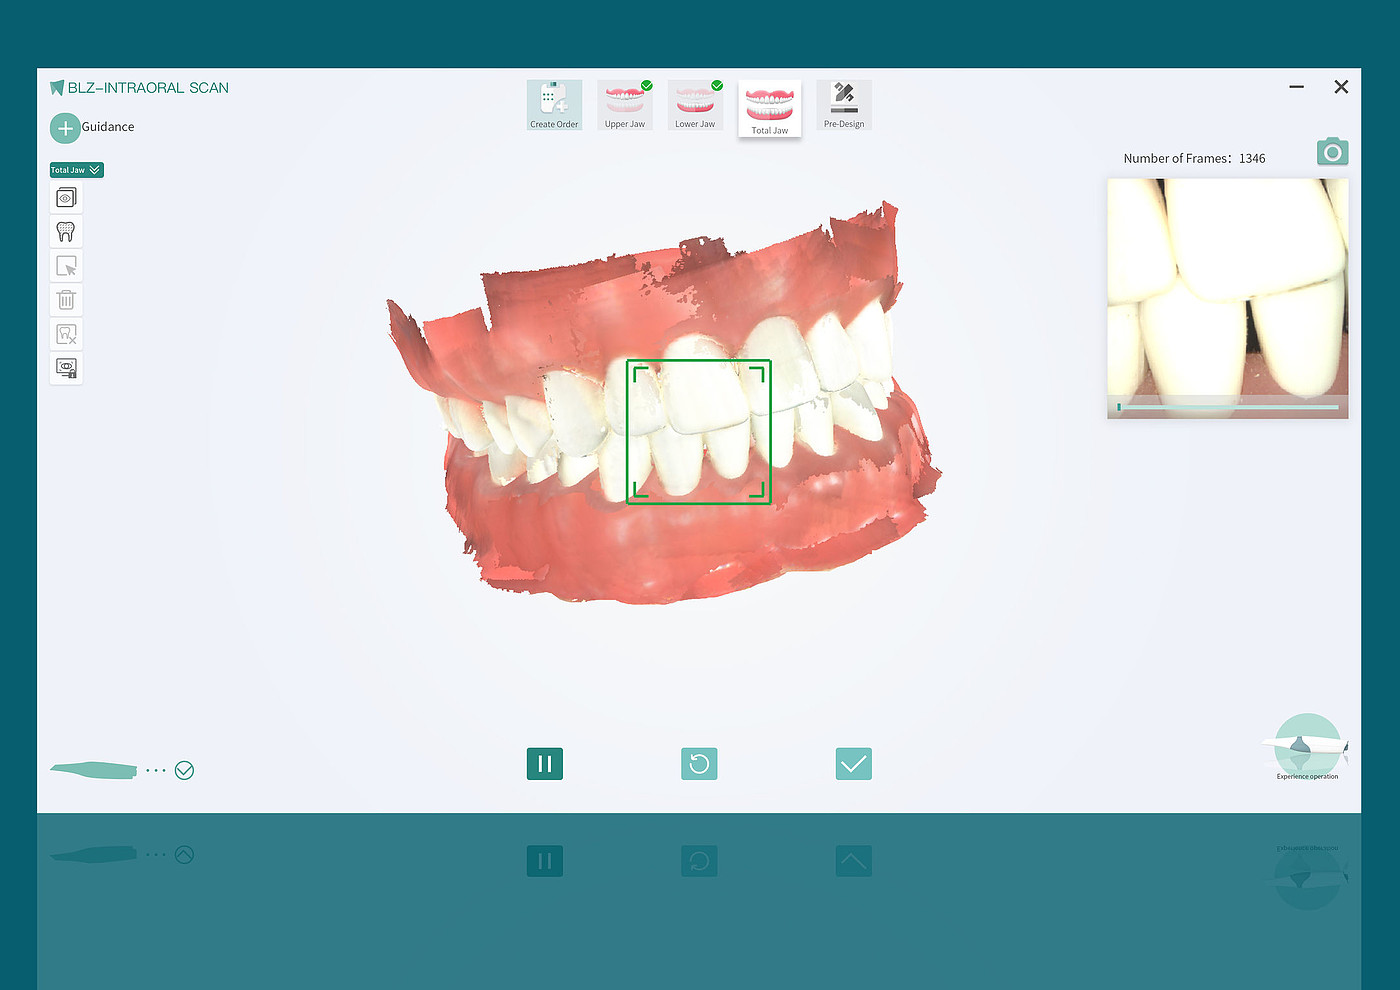Viewport: 1400px width, 990px height.
Task: Close the scan application window
Action: 1342,87
